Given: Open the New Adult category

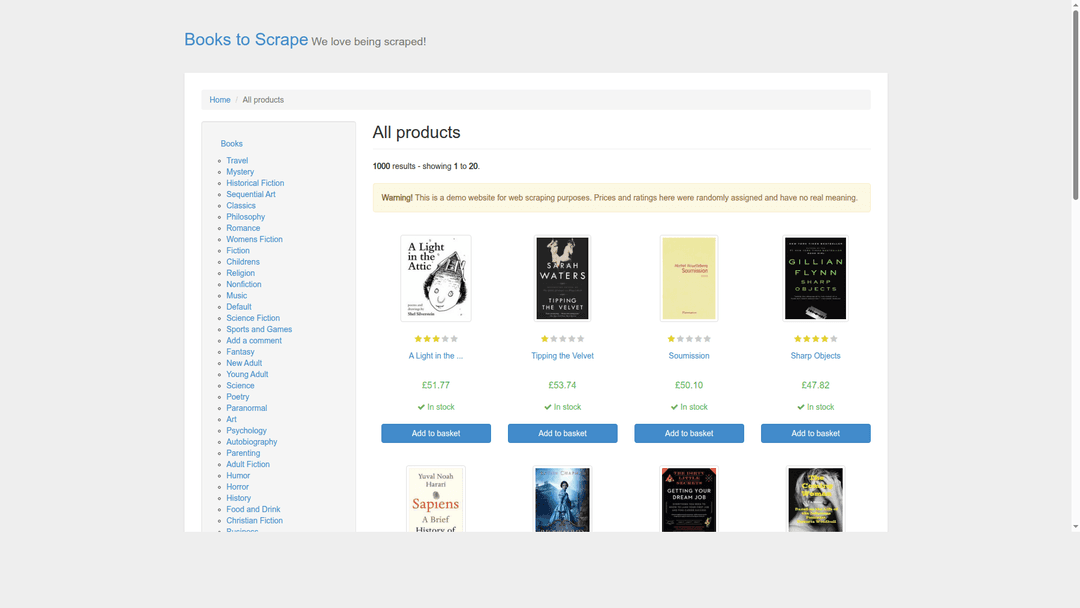Looking at the screenshot, I should coord(244,363).
